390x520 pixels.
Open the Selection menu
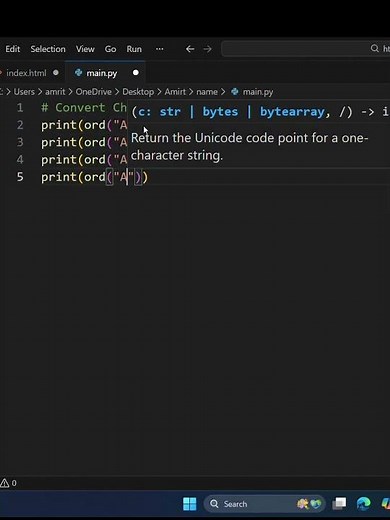[48, 49]
